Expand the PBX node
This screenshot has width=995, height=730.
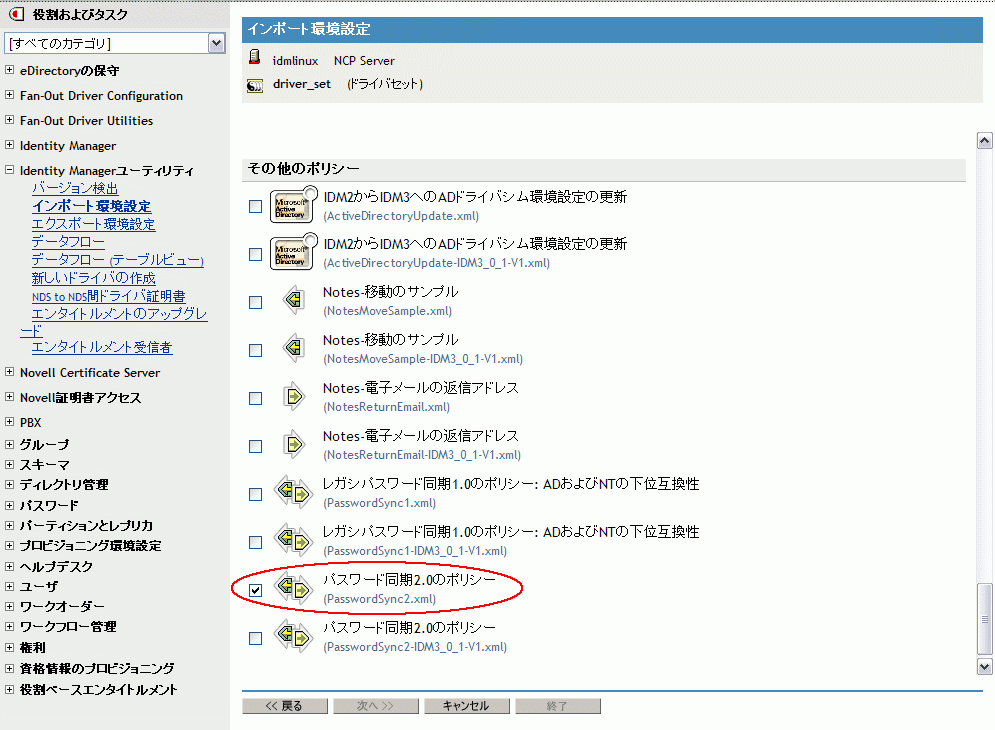10,421
